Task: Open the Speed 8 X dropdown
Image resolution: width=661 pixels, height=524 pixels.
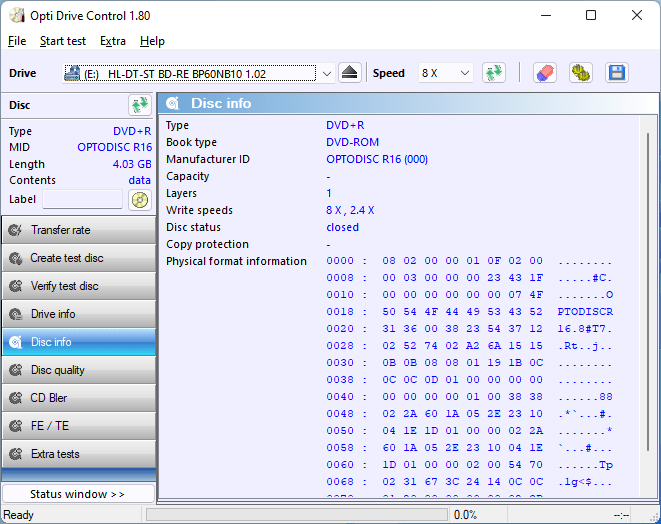Action: point(445,73)
